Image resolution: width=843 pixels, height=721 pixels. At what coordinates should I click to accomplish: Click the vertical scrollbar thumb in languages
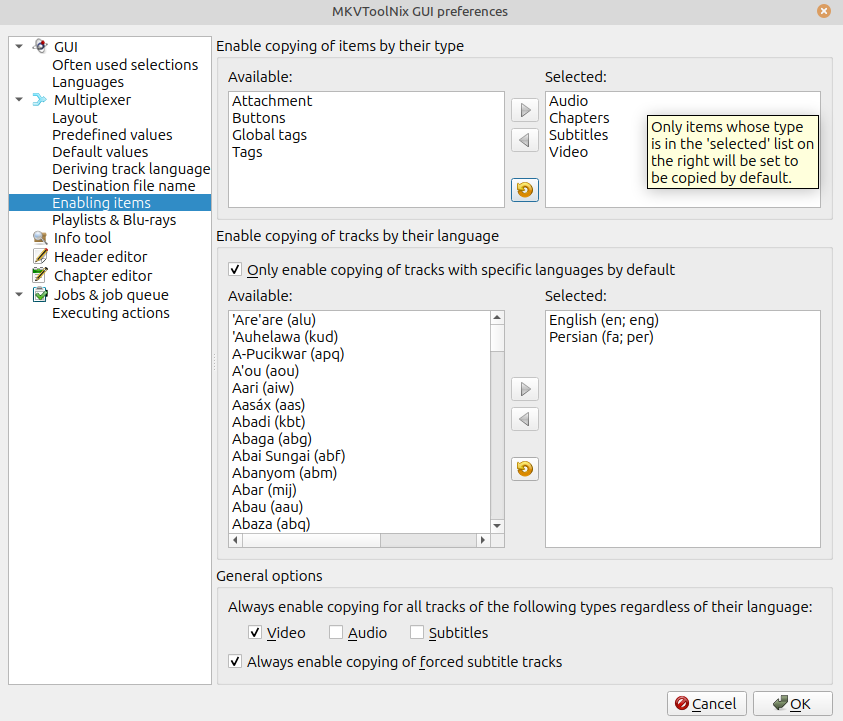point(497,338)
